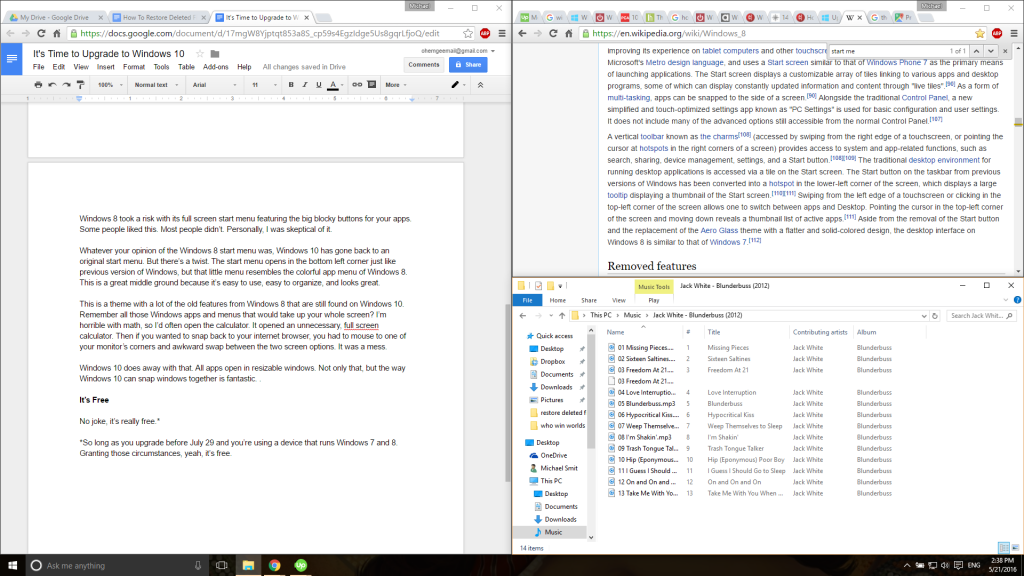Go home in the Wikipedia browser window
This screenshot has width=1024, height=576.
pyautogui.click(x=569, y=33)
